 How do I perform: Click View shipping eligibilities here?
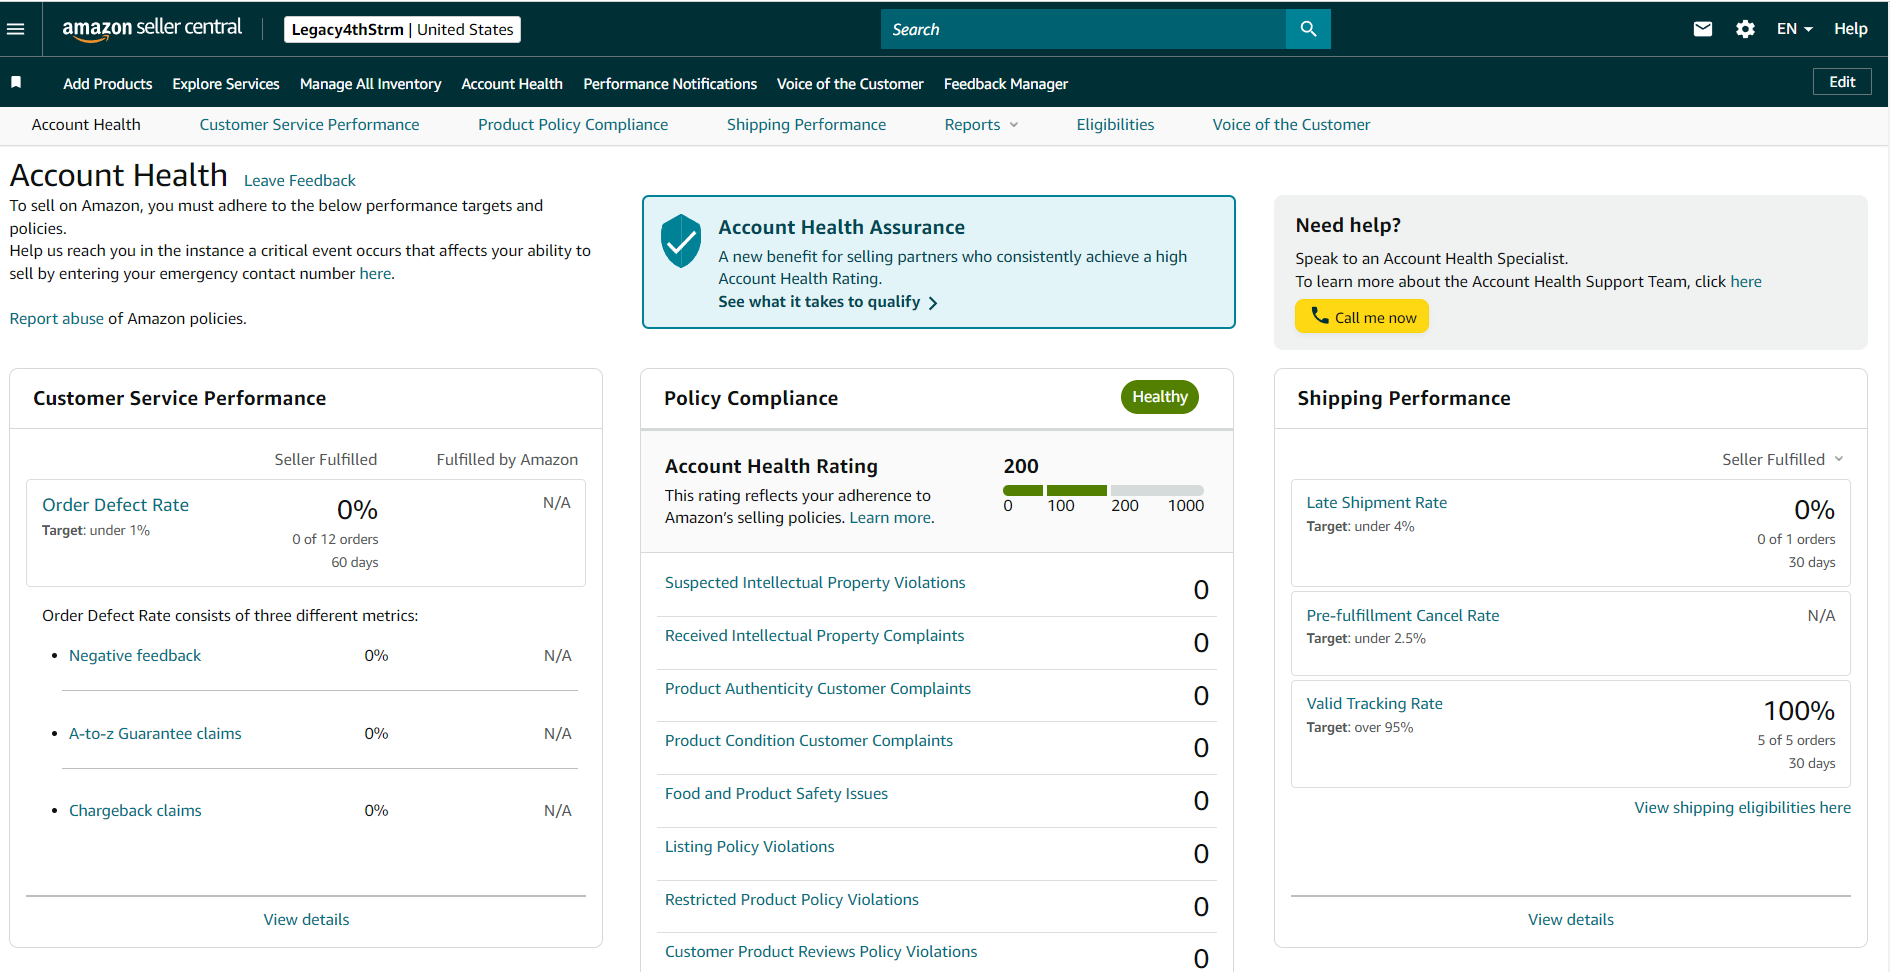pyautogui.click(x=1742, y=808)
